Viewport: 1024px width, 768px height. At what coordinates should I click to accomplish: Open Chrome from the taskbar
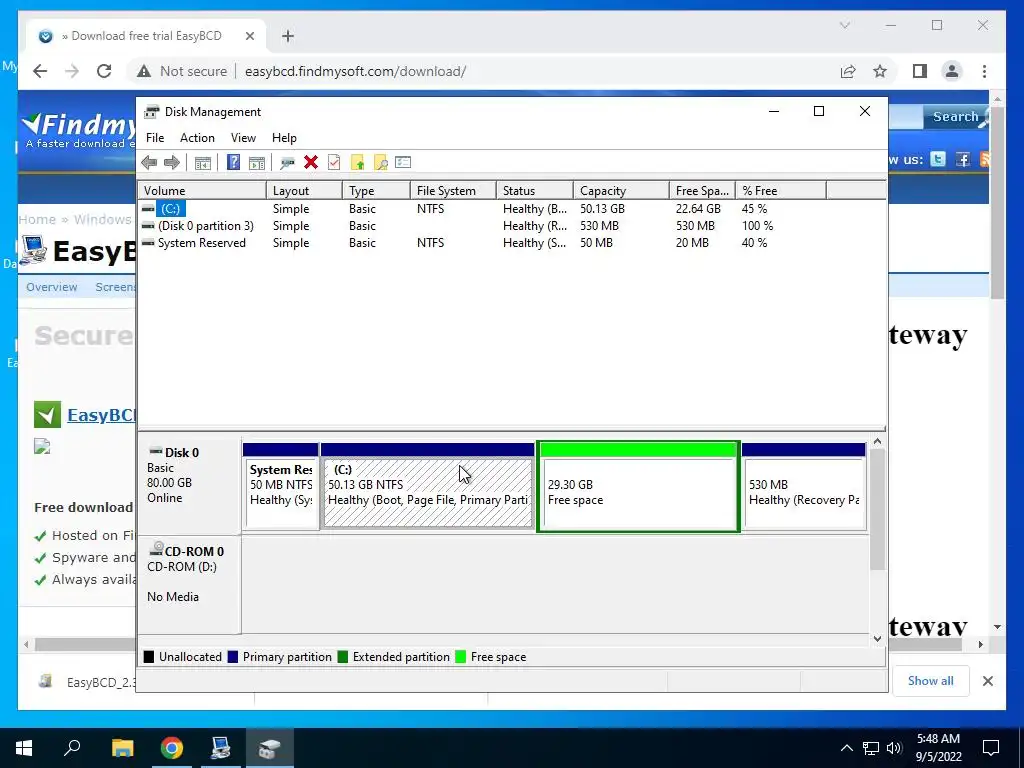pyautogui.click(x=172, y=748)
